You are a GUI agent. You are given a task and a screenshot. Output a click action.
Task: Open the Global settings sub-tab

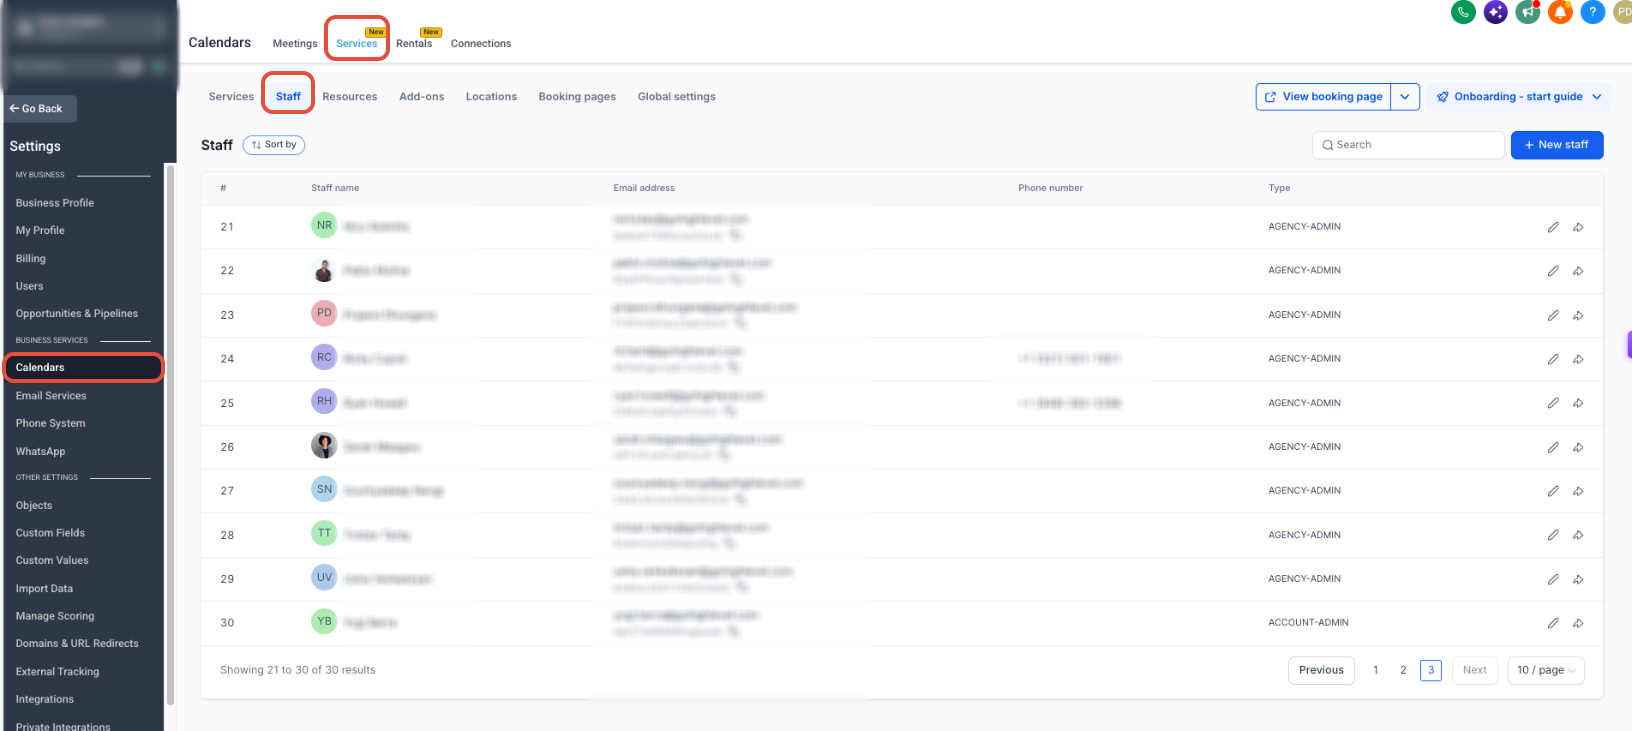coord(677,97)
